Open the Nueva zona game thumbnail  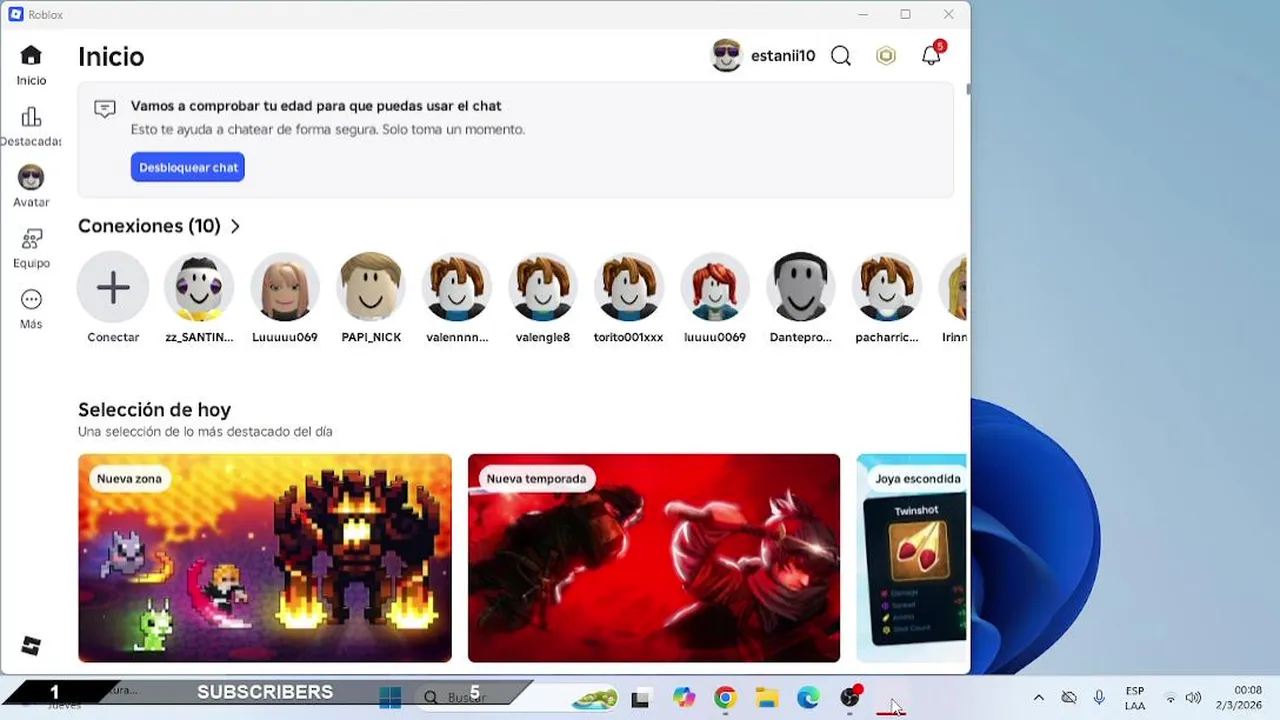coord(265,558)
